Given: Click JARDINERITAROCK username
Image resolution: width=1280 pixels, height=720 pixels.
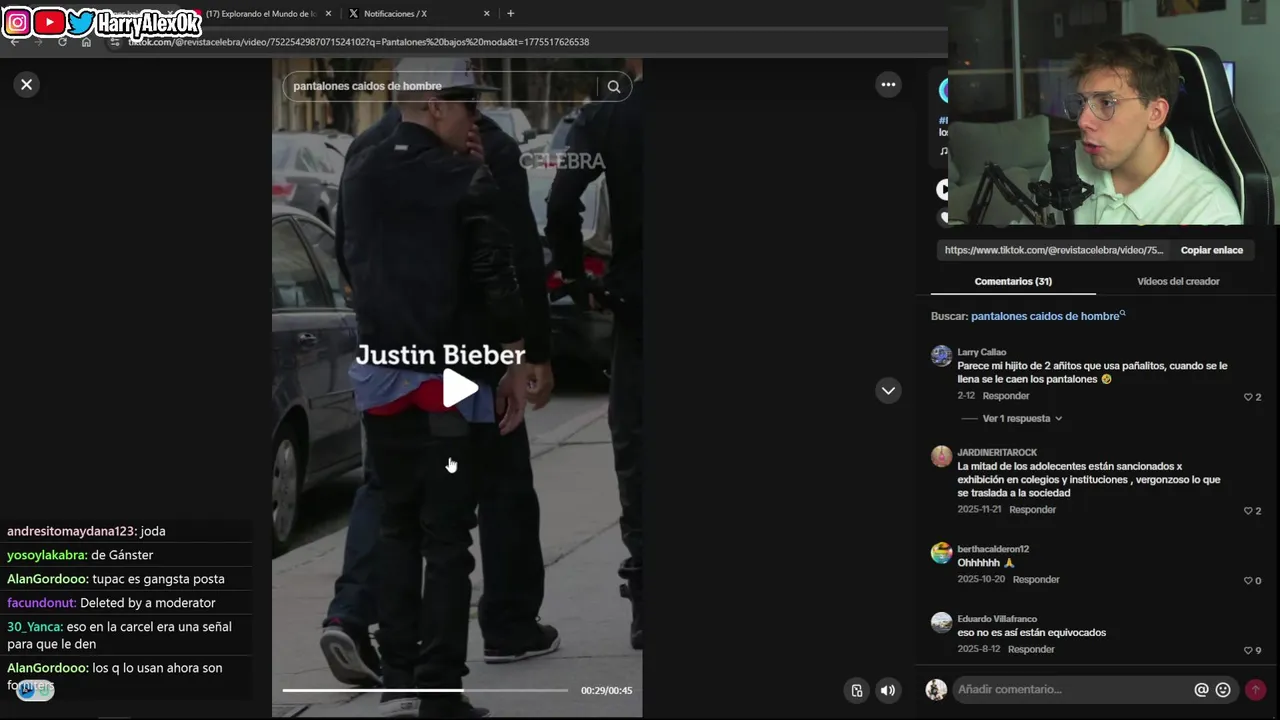Looking at the screenshot, I should (x=997, y=452).
